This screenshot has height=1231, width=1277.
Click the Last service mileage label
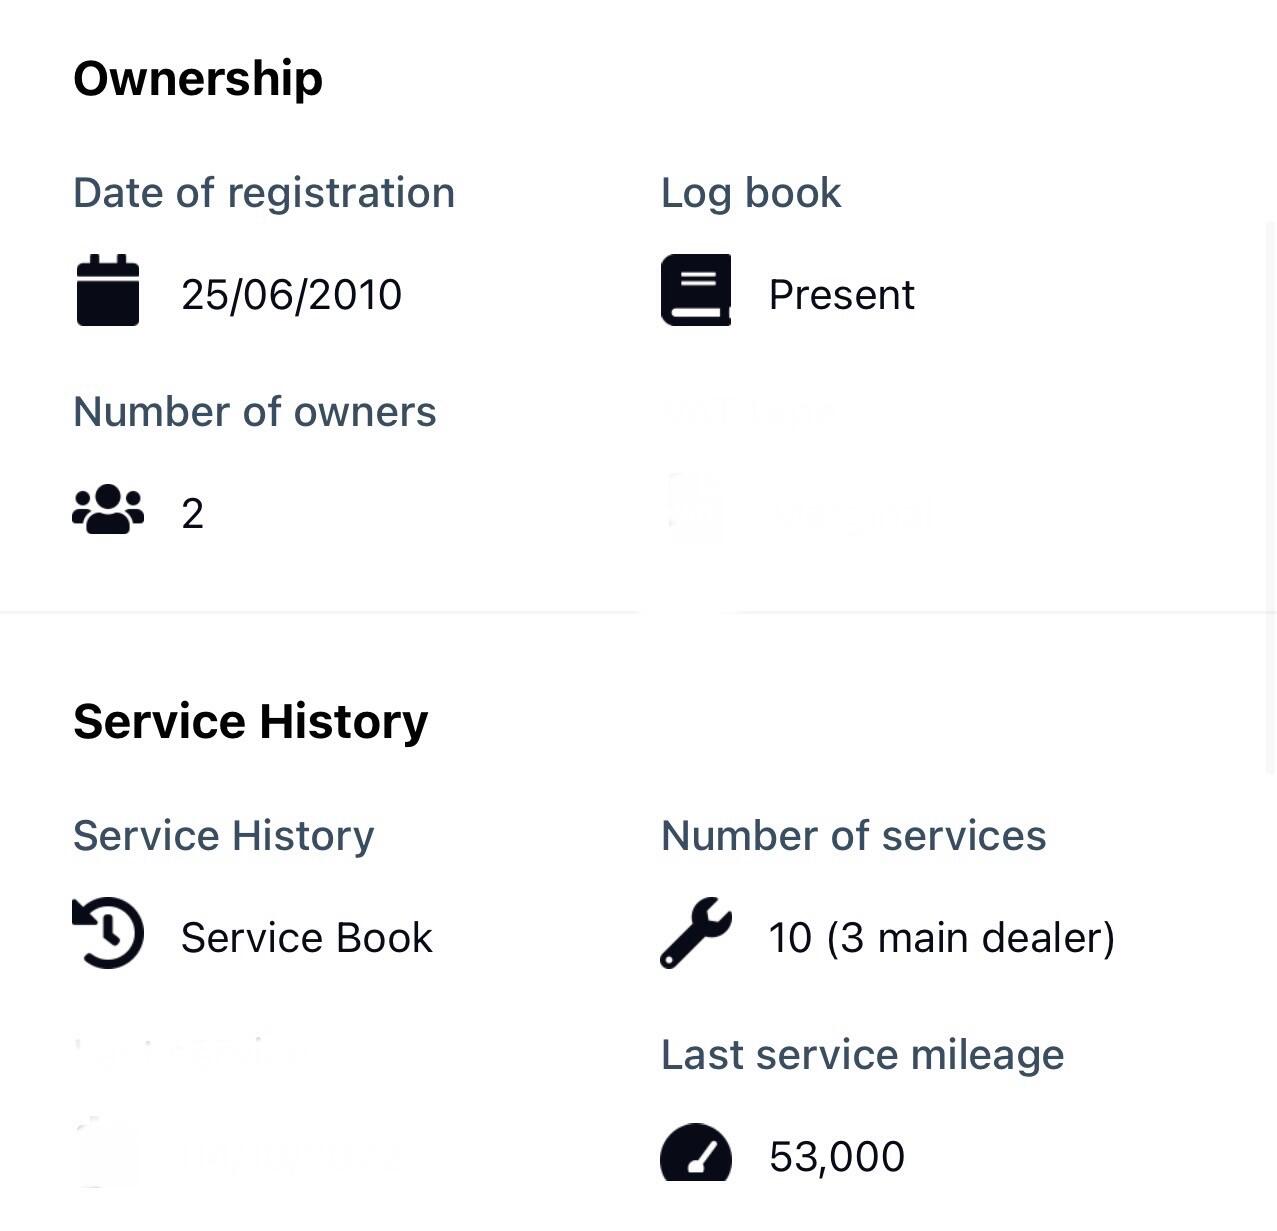point(862,1055)
